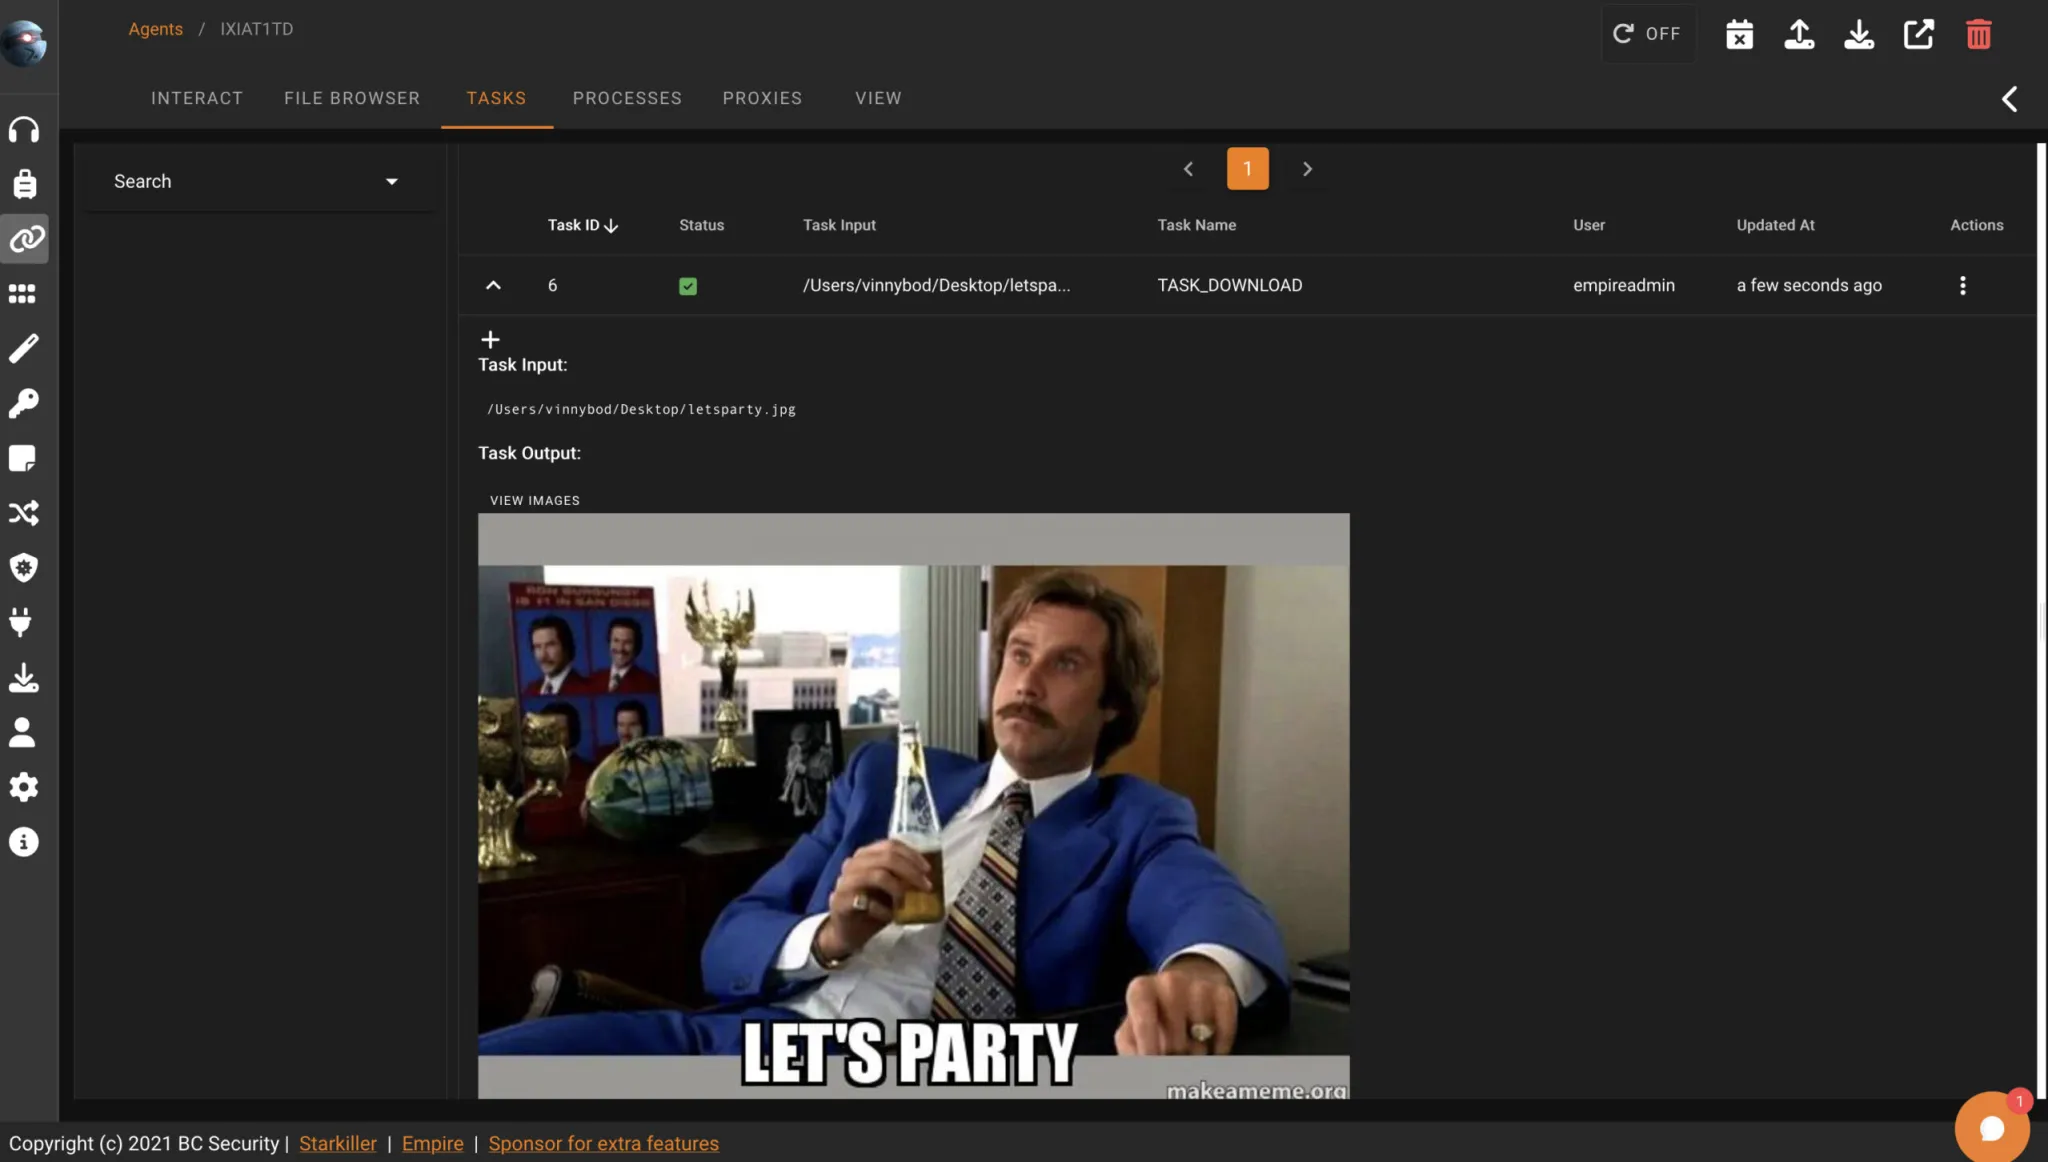The height and width of the screenshot is (1162, 2048).
Task: Click the headphones Listeners icon in sidebar
Action: [24, 130]
